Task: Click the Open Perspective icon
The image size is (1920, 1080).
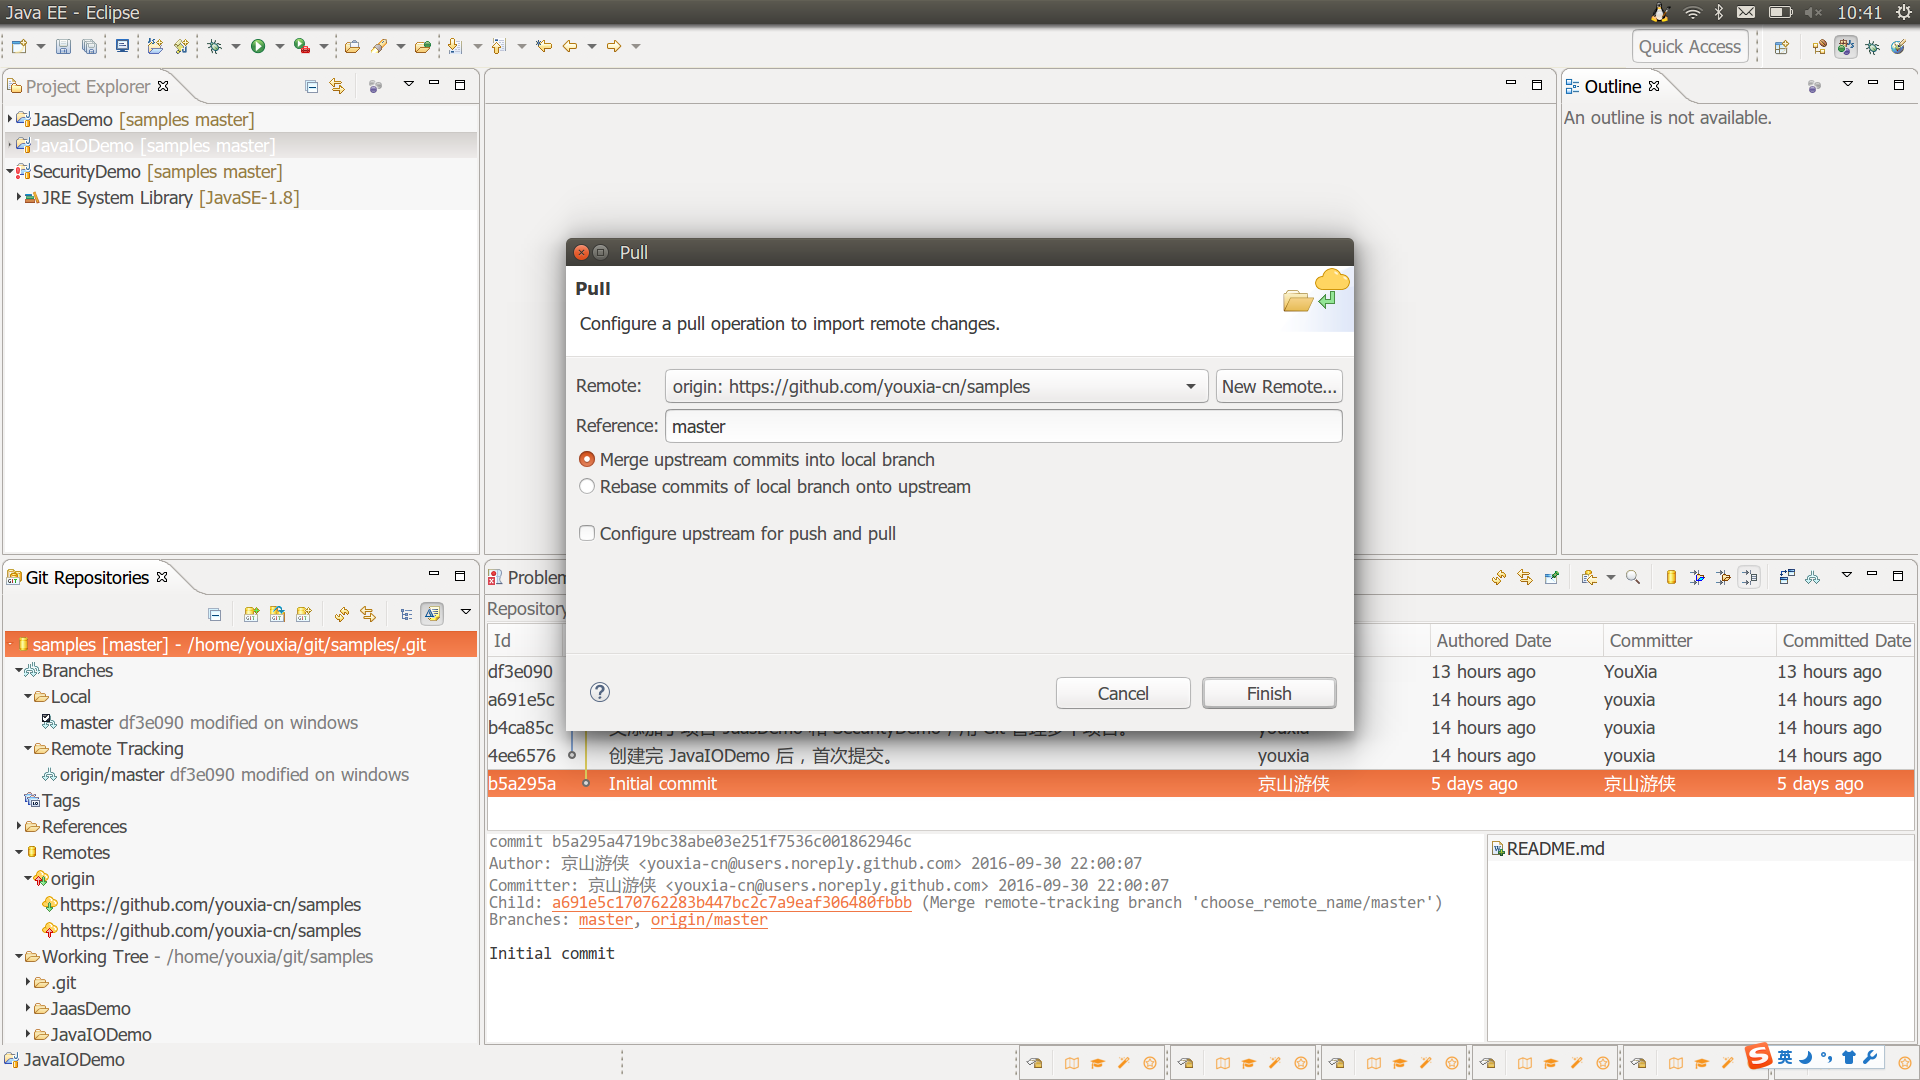Action: [x=1781, y=47]
